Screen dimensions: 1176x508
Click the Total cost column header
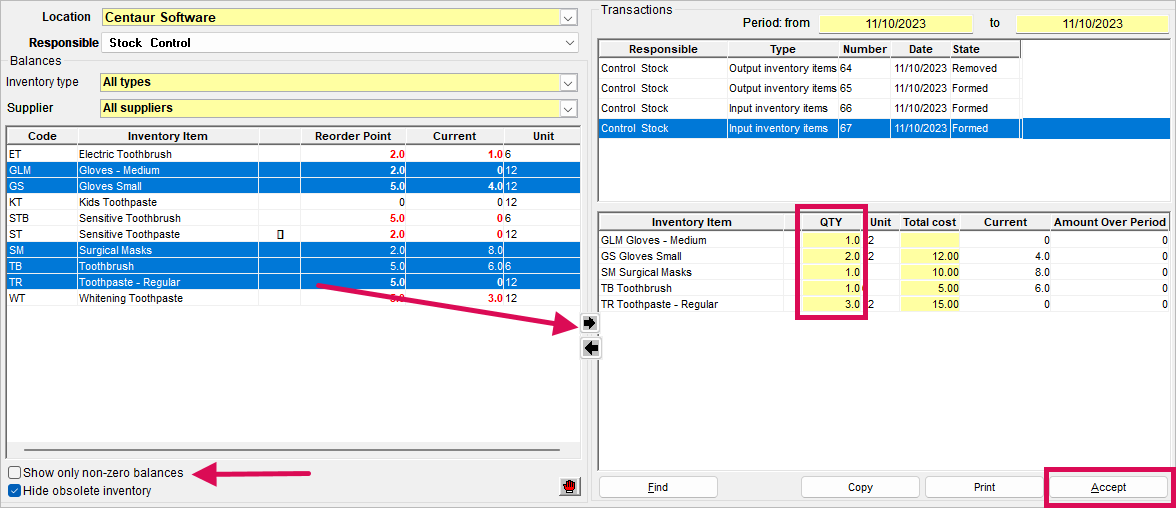[x=930, y=222]
